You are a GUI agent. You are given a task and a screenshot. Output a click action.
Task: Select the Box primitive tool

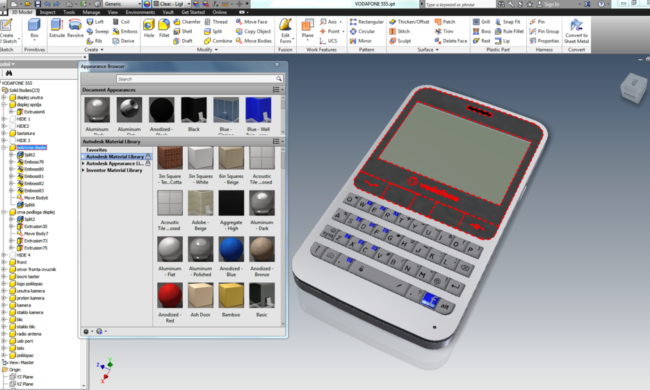point(34,29)
